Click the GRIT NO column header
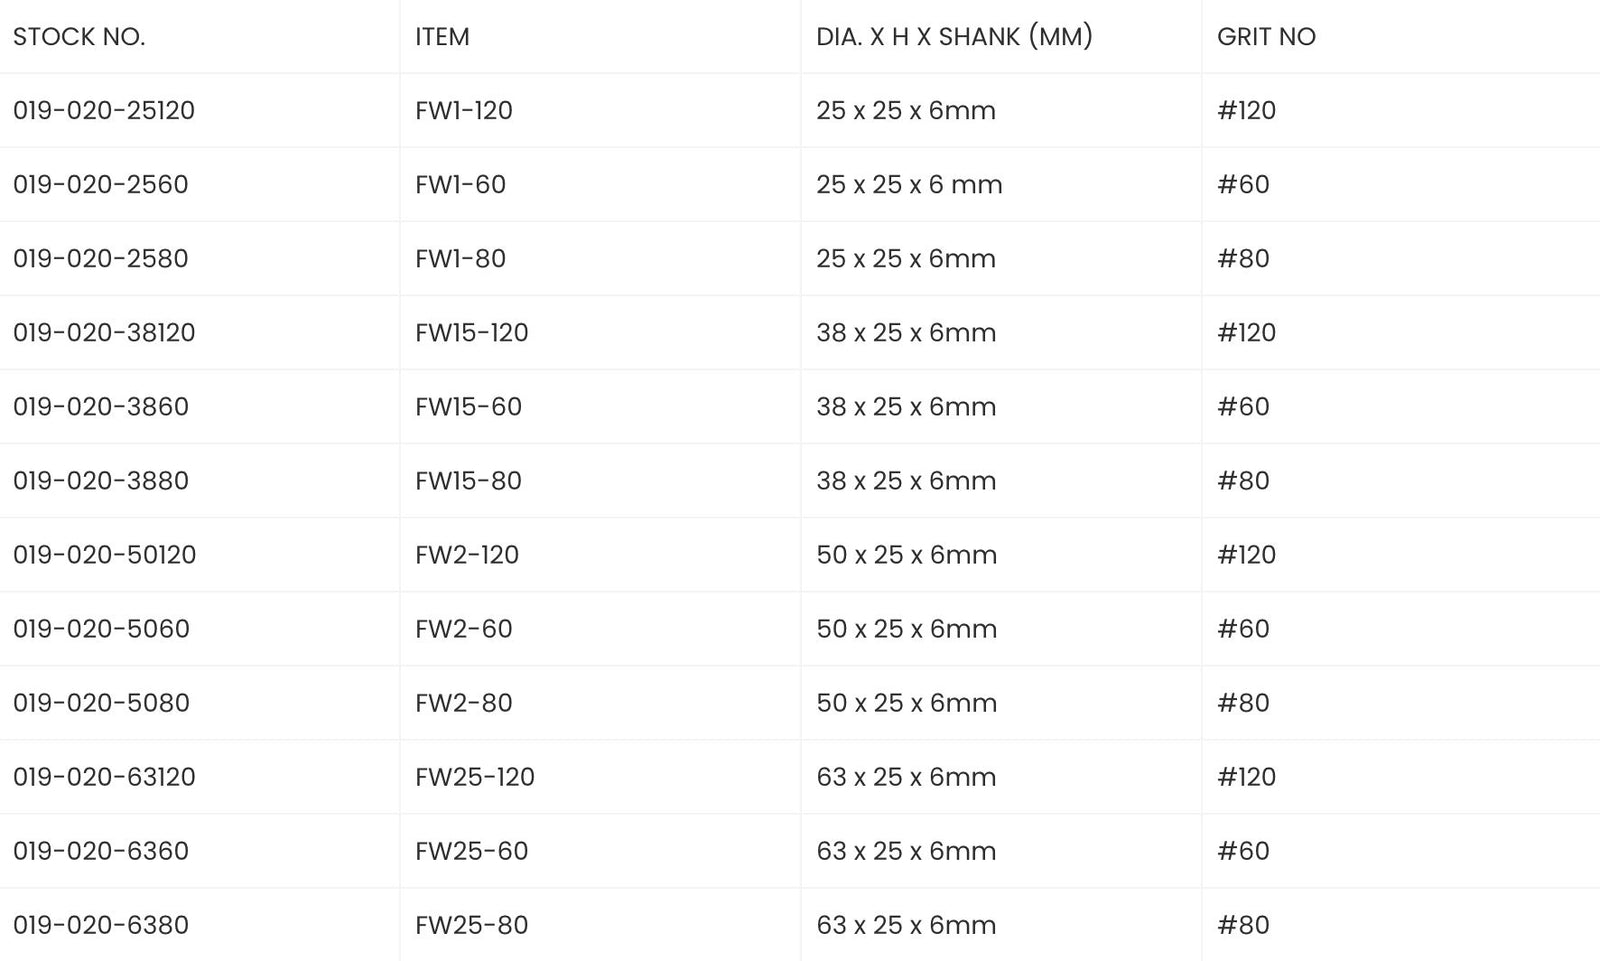The height and width of the screenshot is (961, 1600). (x=1266, y=37)
